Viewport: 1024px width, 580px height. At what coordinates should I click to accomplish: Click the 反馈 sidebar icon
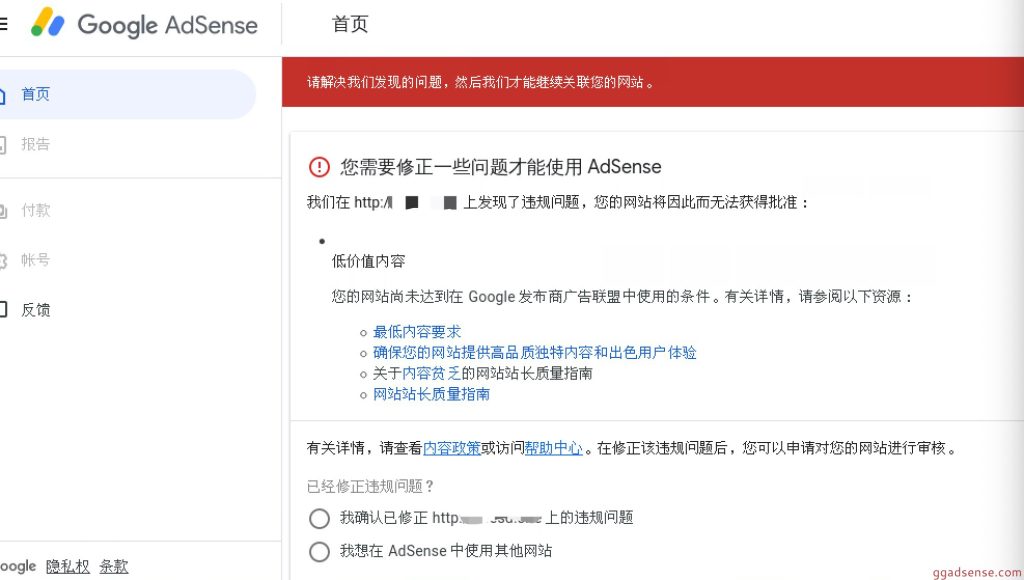coord(3,309)
